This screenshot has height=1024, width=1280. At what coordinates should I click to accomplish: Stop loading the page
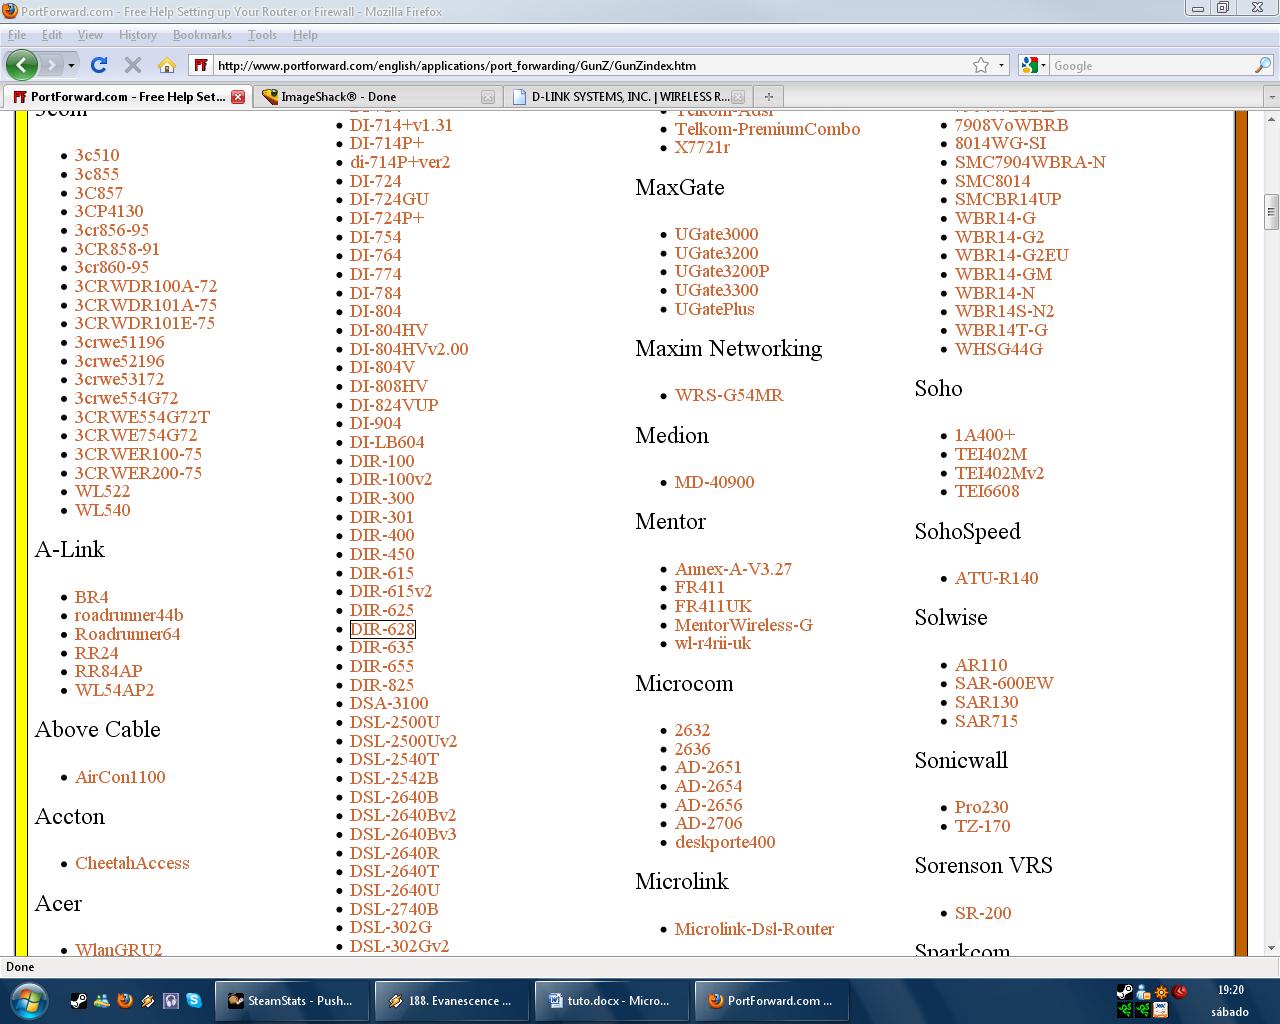(x=132, y=65)
